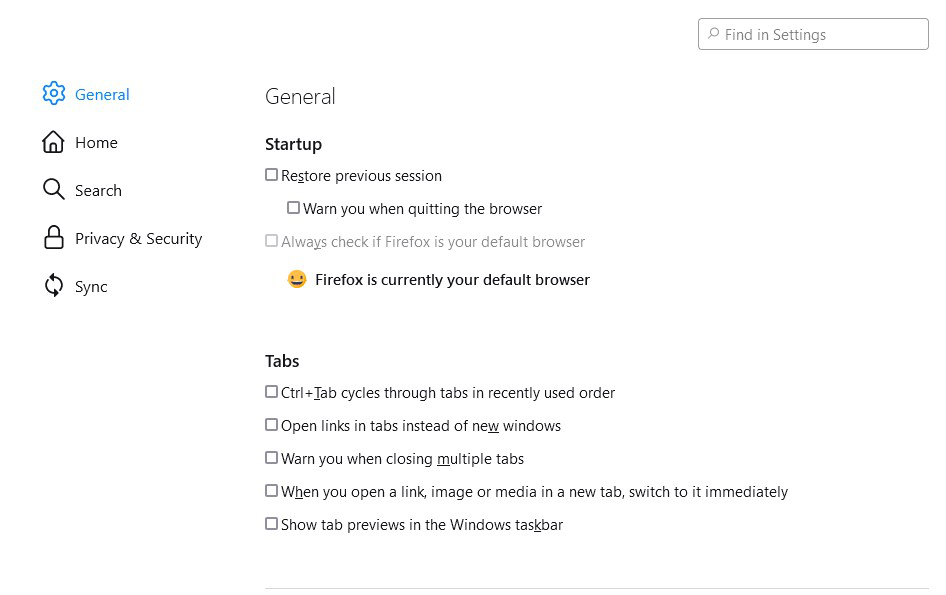Click the smiley face default browser icon
The image size is (946, 595).
(x=297, y=279)
